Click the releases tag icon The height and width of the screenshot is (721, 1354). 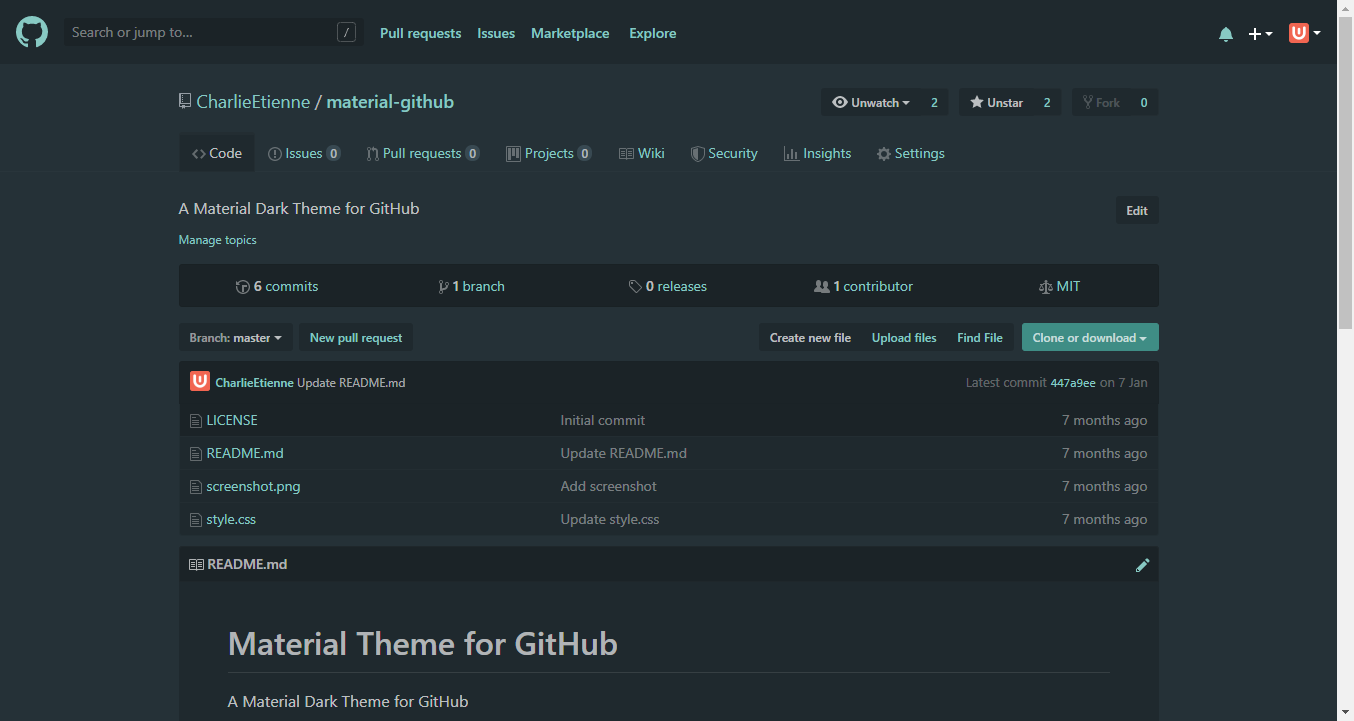[635, 286]
